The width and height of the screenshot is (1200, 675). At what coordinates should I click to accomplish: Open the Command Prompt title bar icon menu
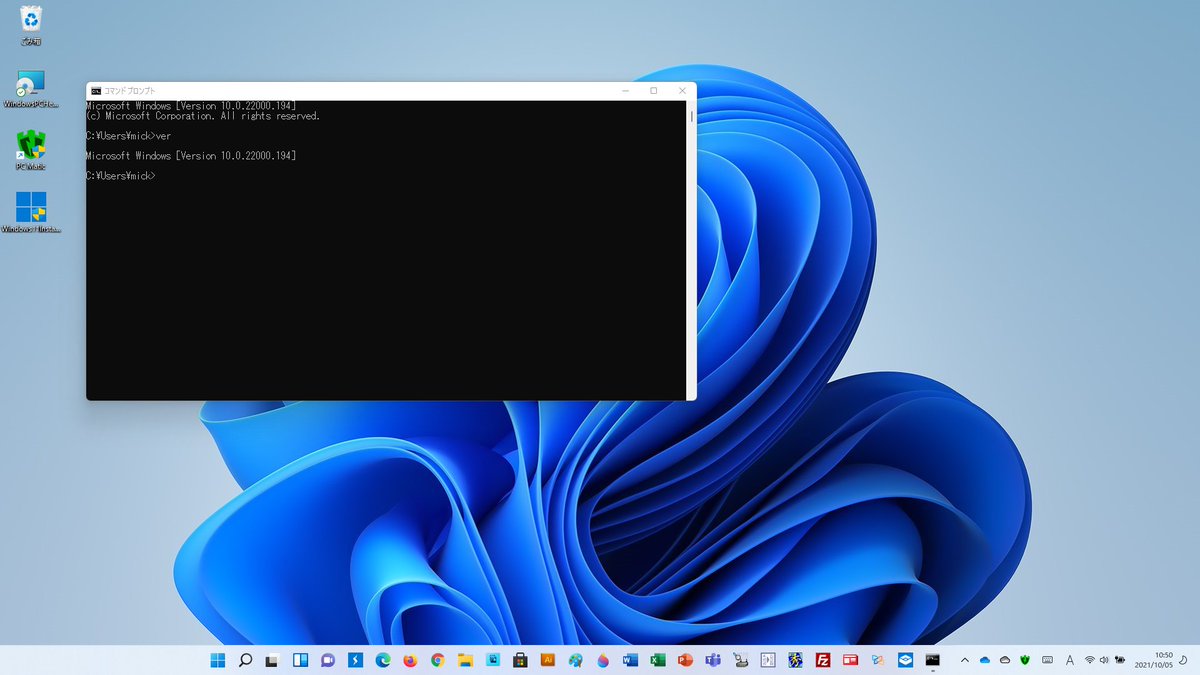(x=96, y=91)
